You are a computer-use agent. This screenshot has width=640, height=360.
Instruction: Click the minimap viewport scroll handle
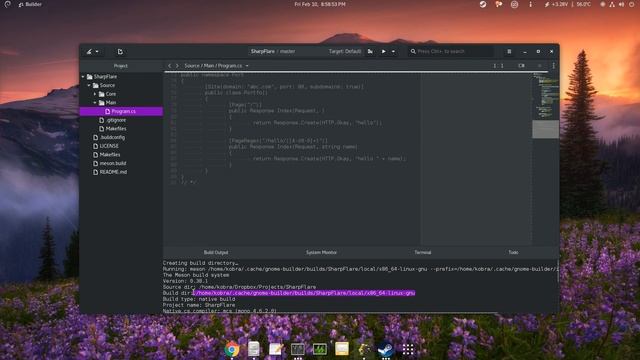point(546,129)
